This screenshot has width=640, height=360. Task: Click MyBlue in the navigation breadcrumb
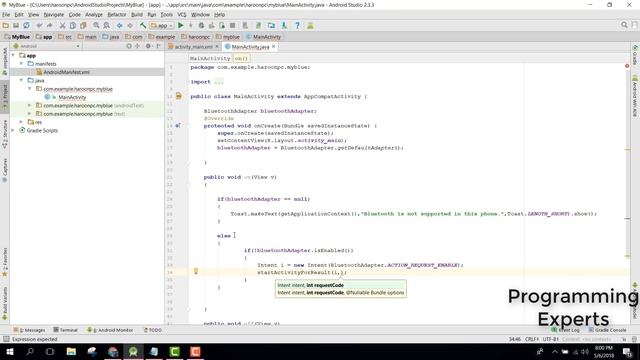(17, 37)
